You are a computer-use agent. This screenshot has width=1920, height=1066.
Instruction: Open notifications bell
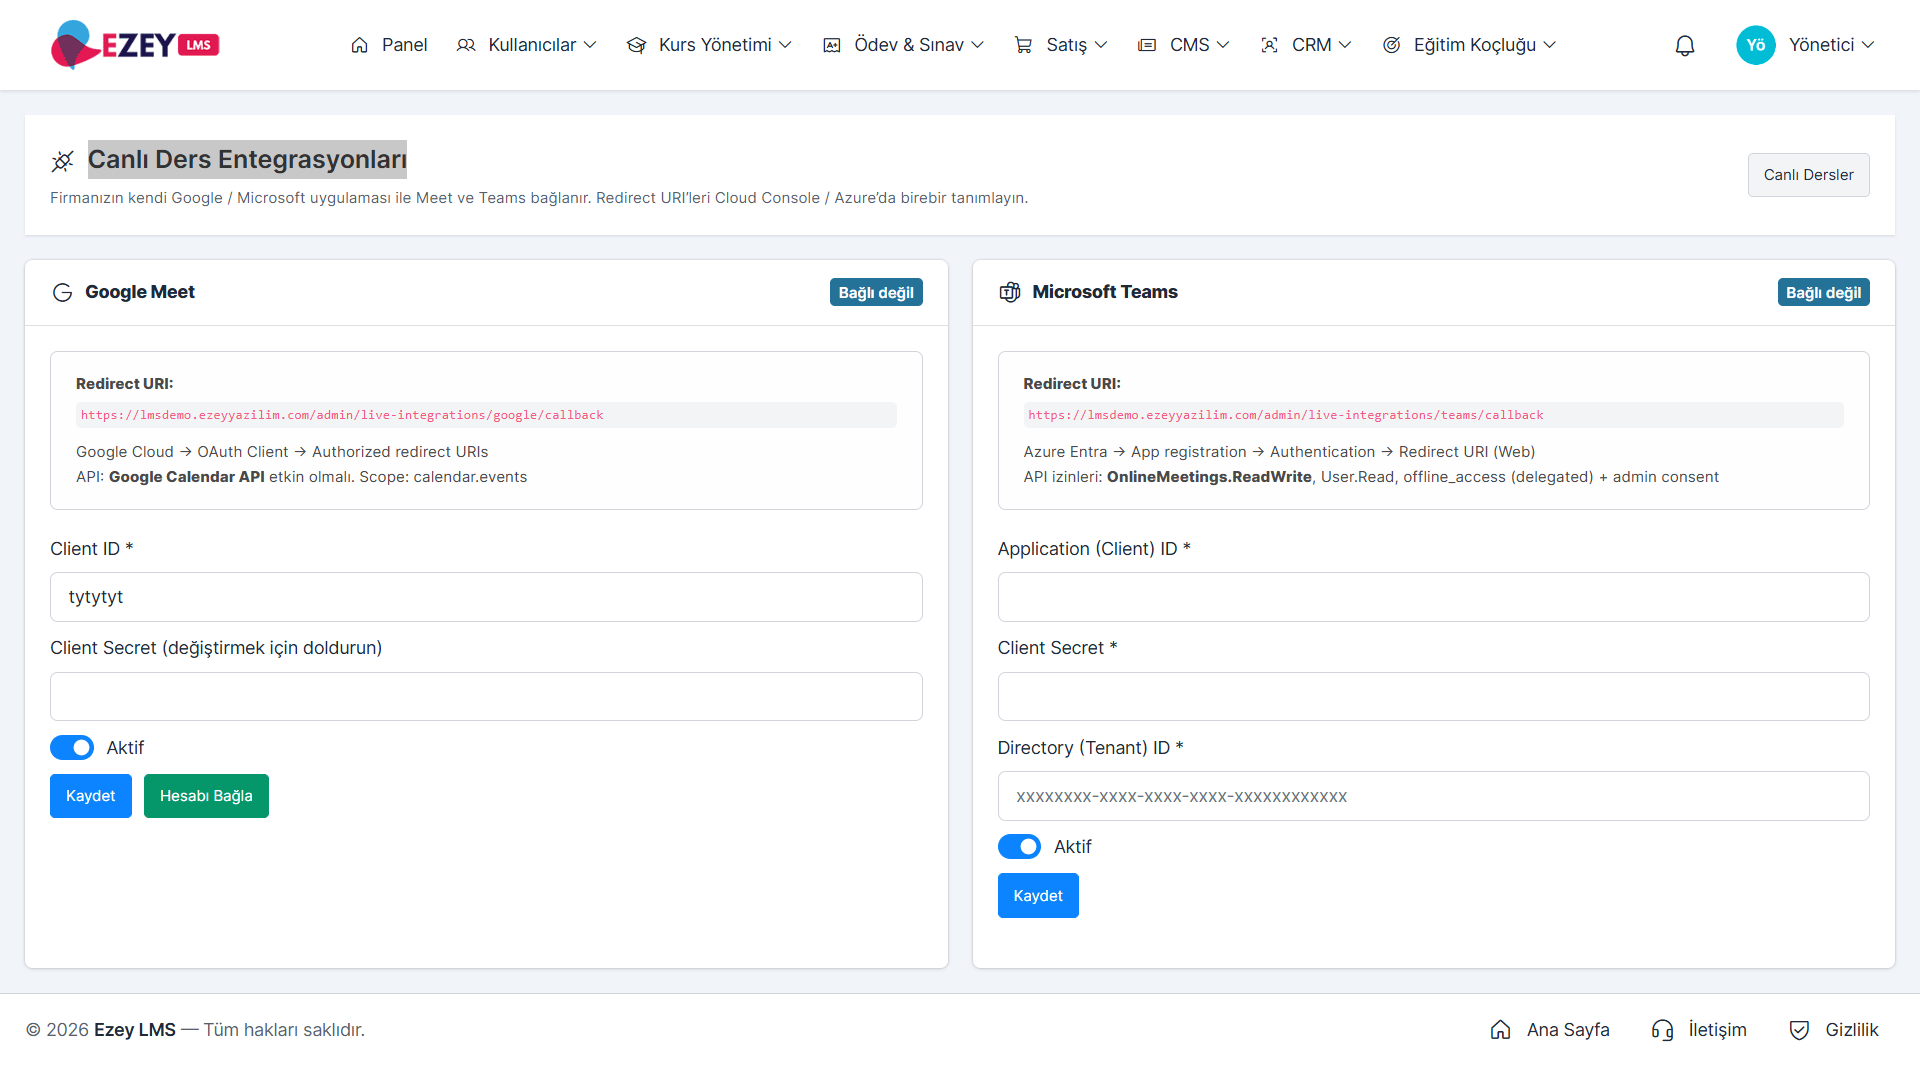tap(1685, 45)
